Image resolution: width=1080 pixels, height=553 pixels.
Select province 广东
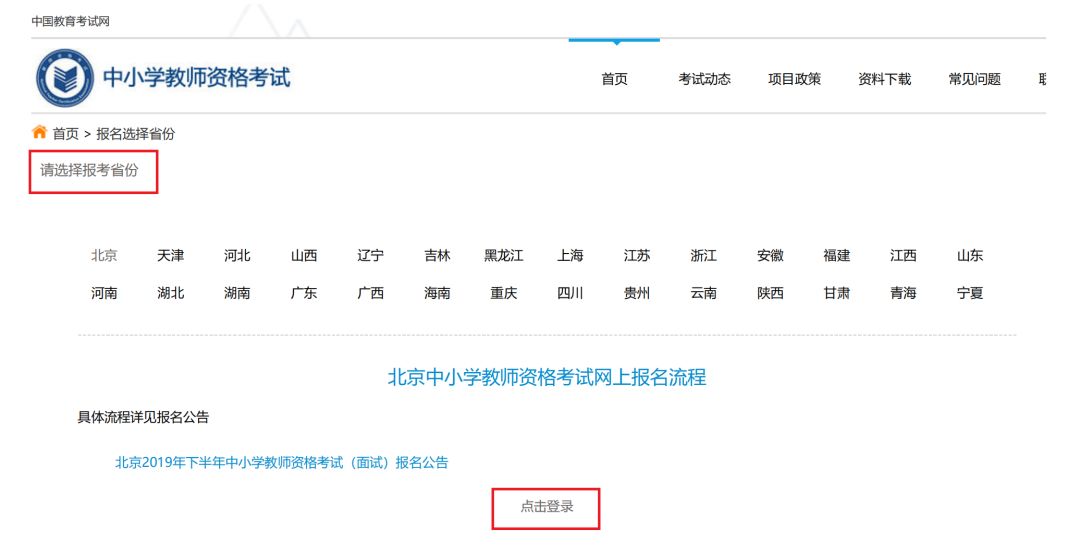click(x=304, y=293)
